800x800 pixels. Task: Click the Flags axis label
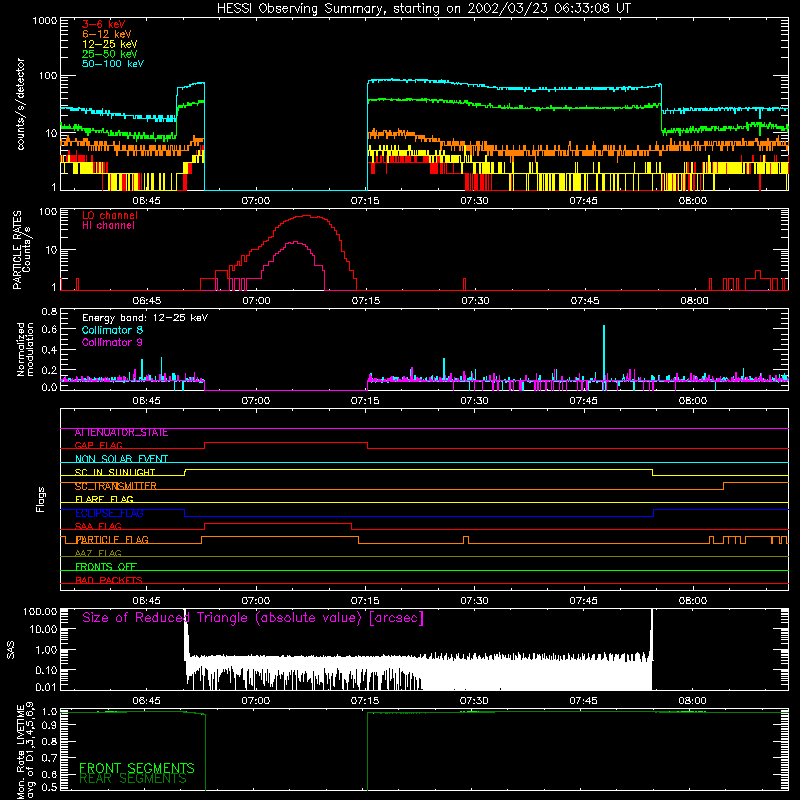[x=41, y=499]
